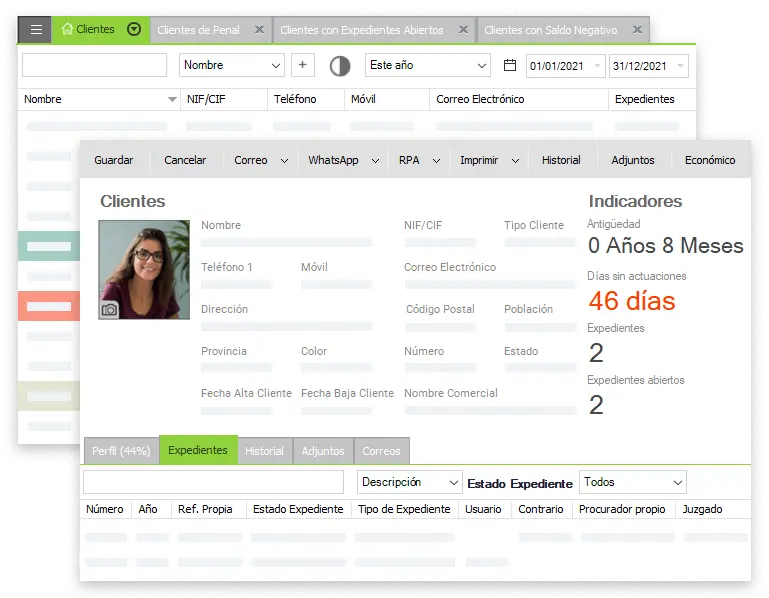Select the Perfil (44%) tab
The width and height of the screenshot is (769, 598).
pyautogui.click(x=121, y=451)
